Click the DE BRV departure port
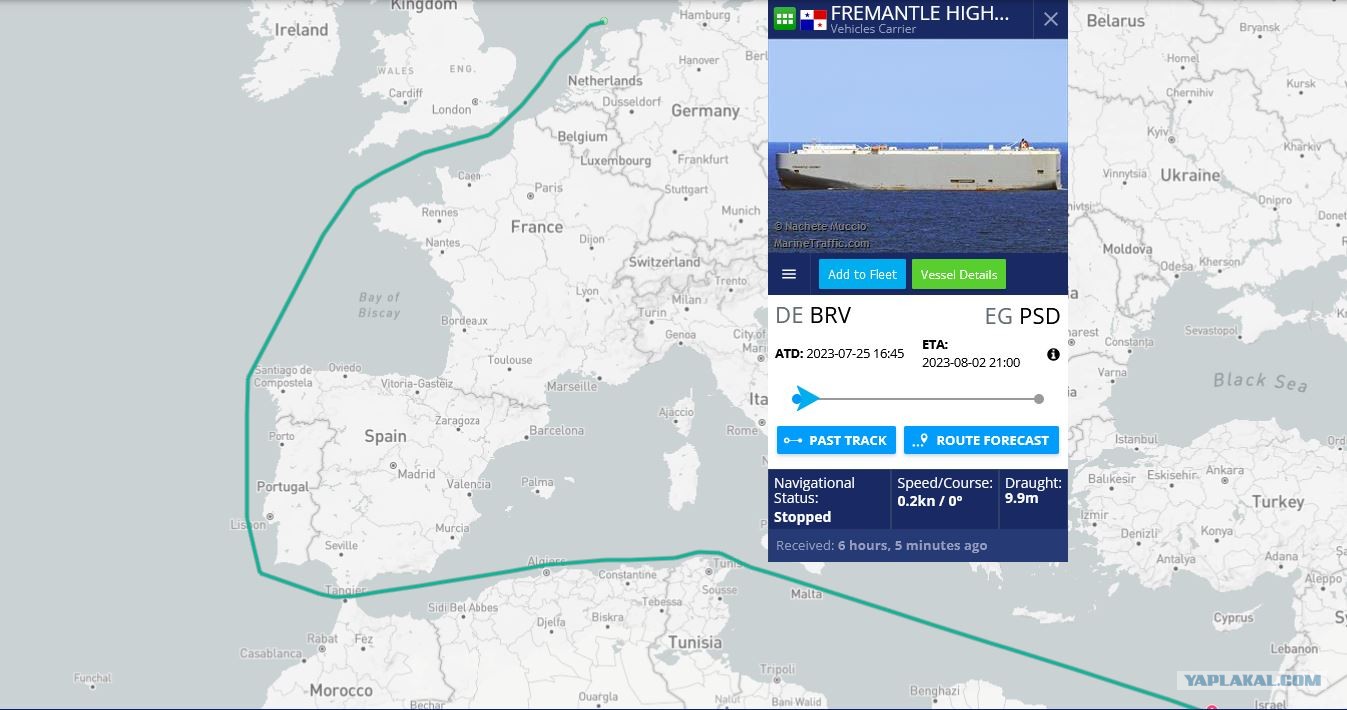The width and height of the screenshot is (1347, 710). click(x=813, y=316)
